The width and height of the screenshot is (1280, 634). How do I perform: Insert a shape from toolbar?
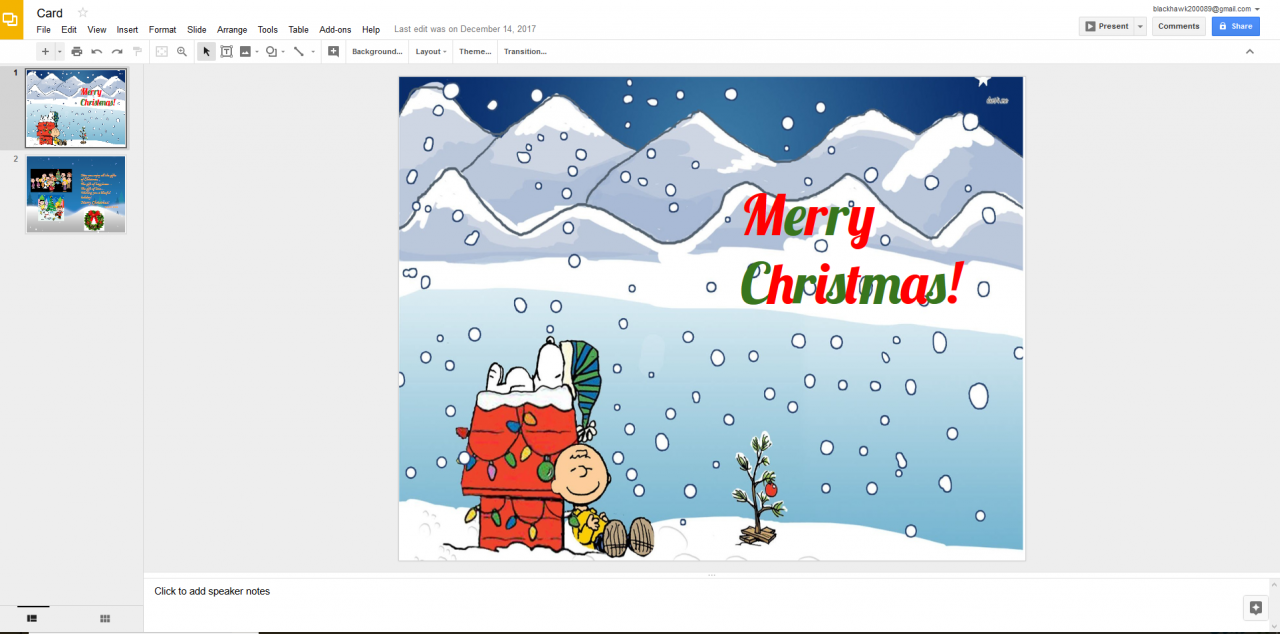271,51
